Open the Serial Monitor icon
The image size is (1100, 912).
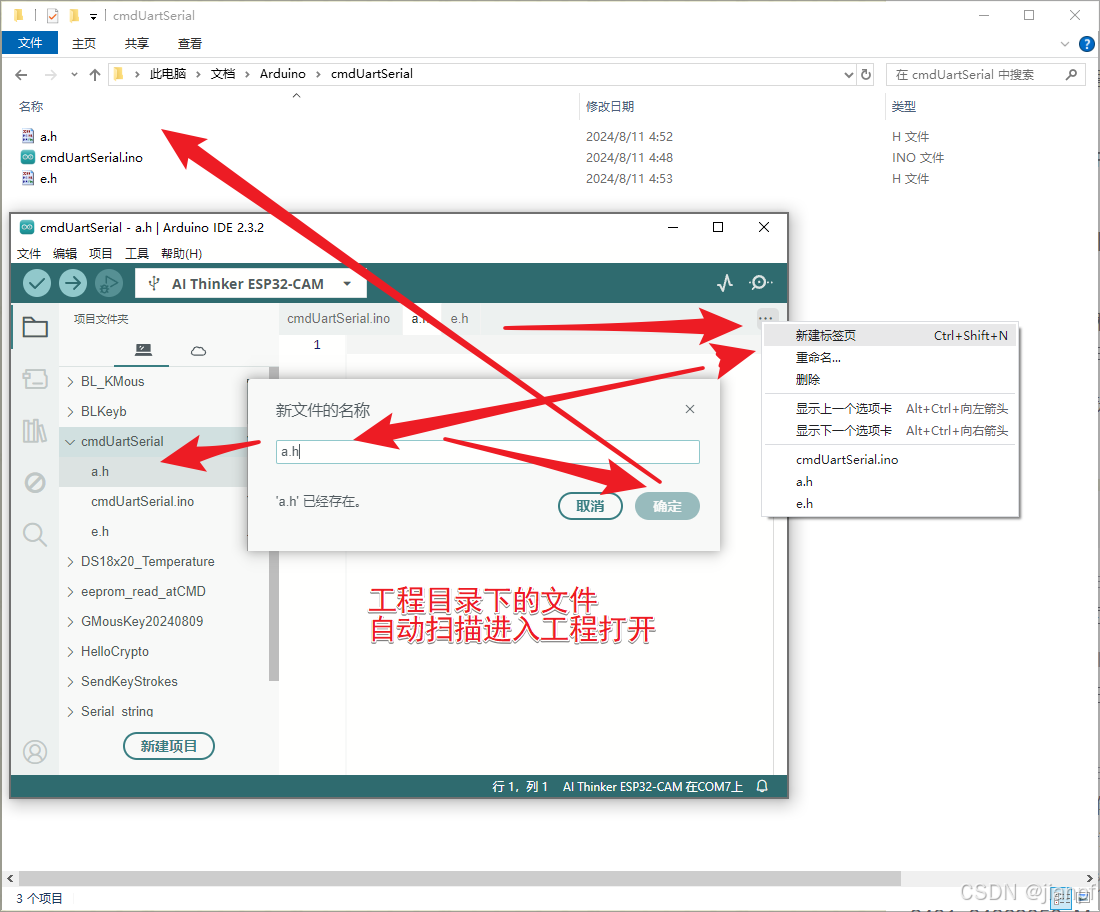pyautogui.click(x=760, y=283)
